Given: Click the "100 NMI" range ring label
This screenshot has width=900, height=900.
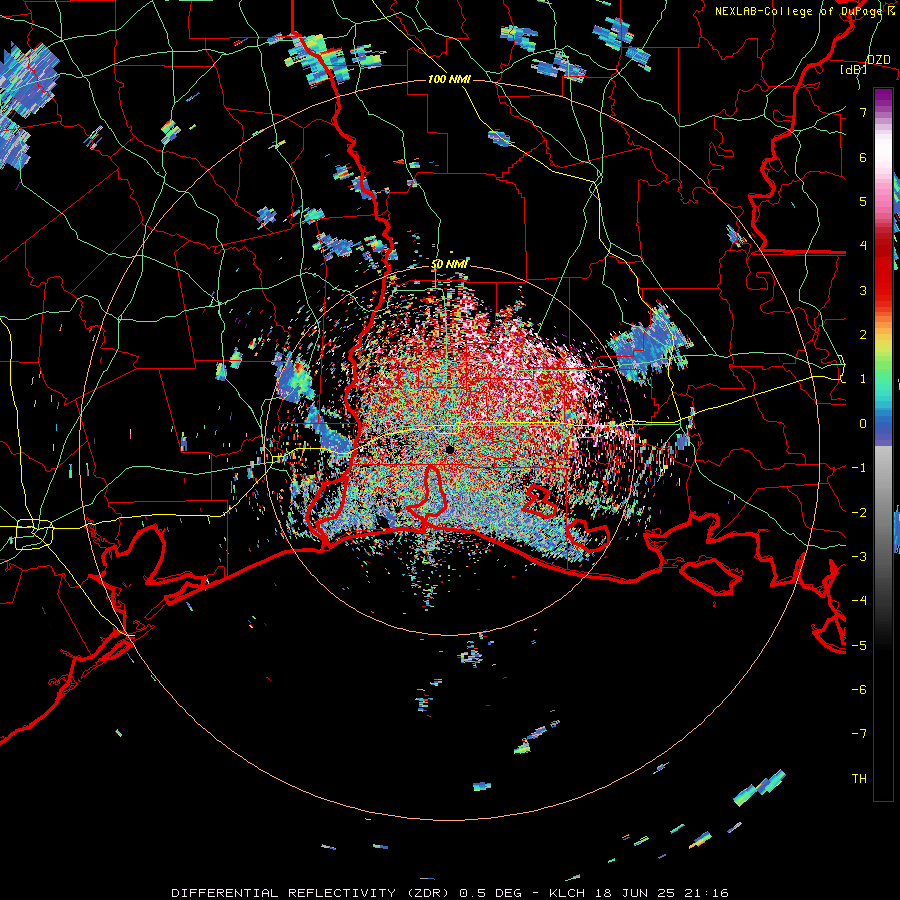Looking at the screenshot, I should coord(449,79).
